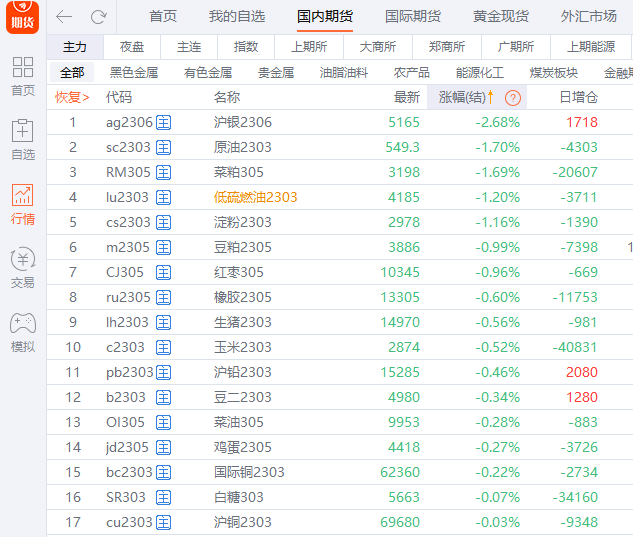Filter by 能源化工 category
This screenshot has width=633, height=537.
coord(479,72)
